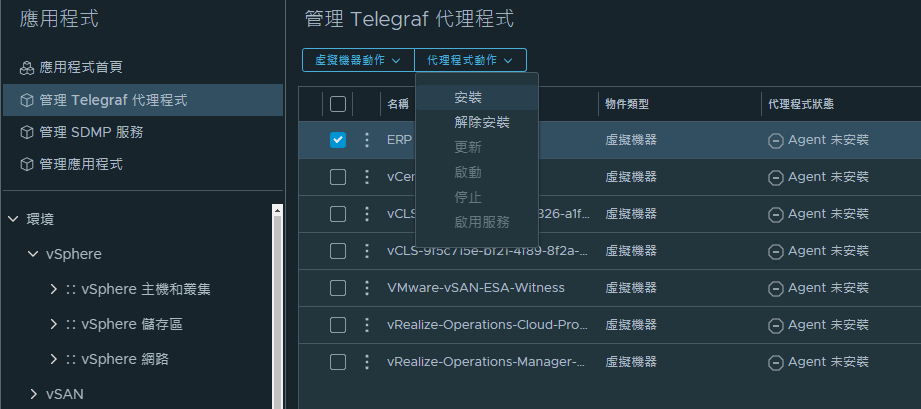Open the three-dot menu for the ERP row
The width and height of the screenshot is (921, 409).
point(367,140)
